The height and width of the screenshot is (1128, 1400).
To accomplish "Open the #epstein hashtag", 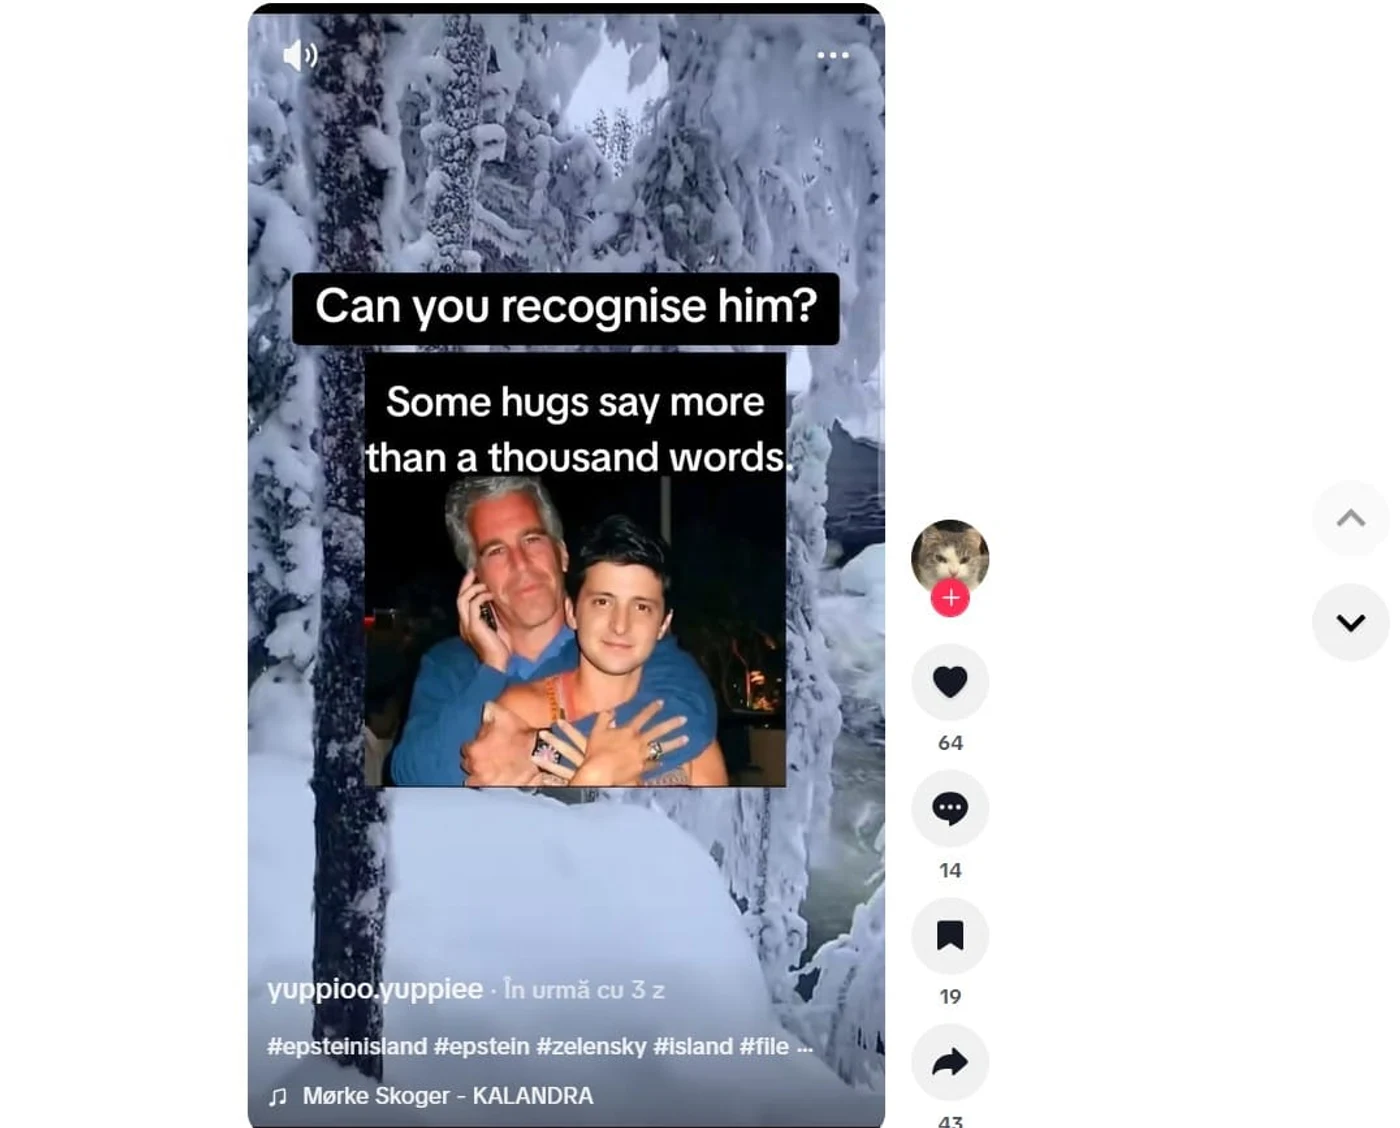I will point(481,1046).
